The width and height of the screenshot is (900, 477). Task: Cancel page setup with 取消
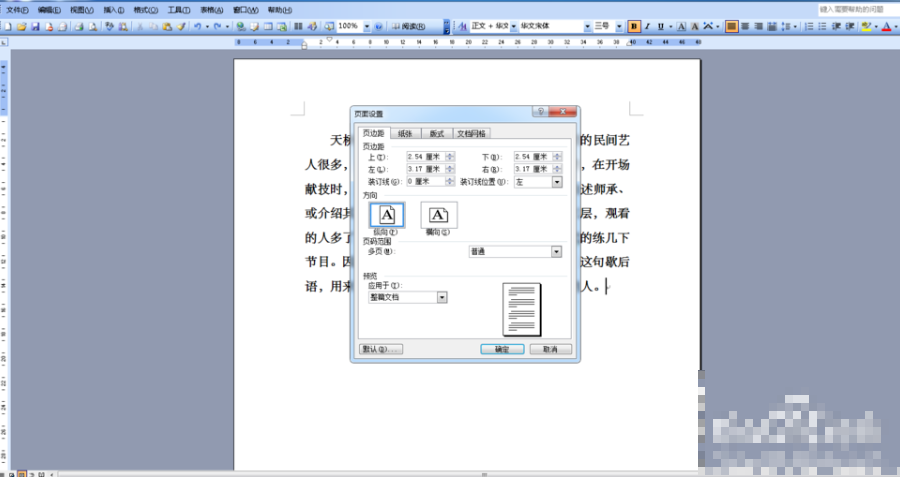(x=550, y=349)
